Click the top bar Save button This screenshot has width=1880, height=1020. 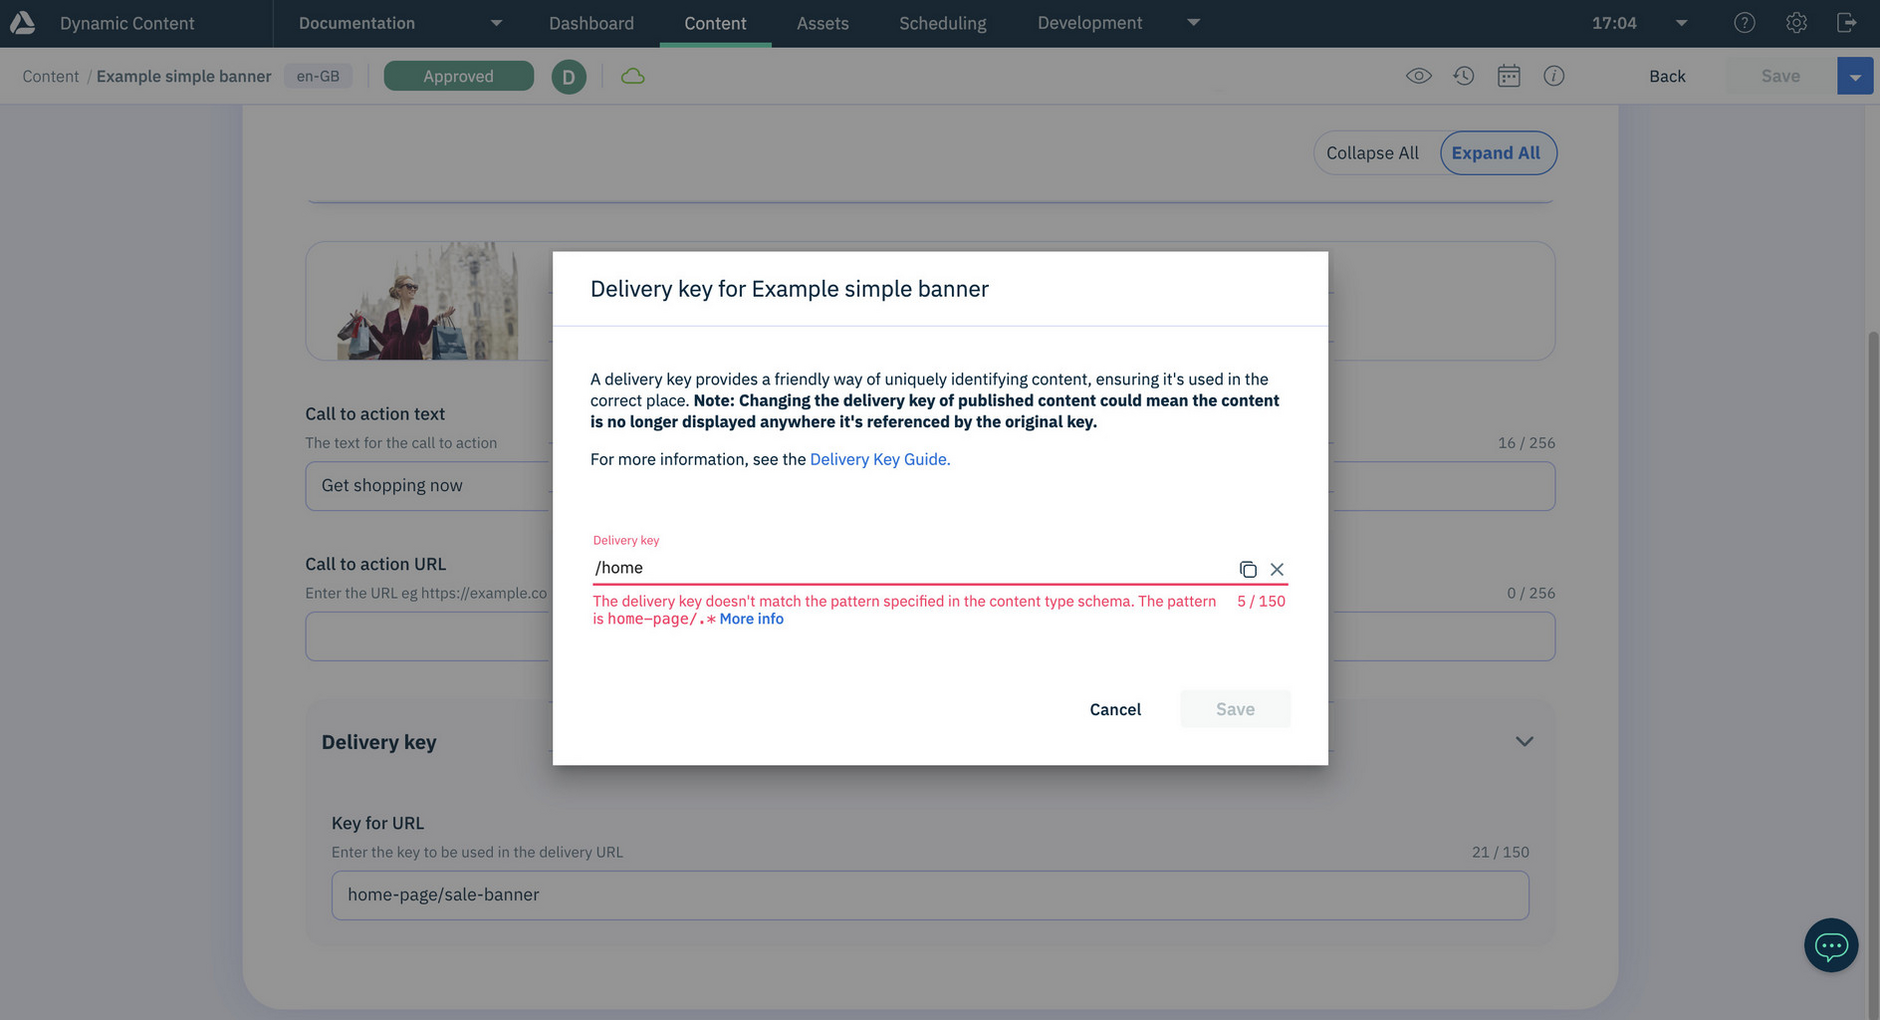1780,76
